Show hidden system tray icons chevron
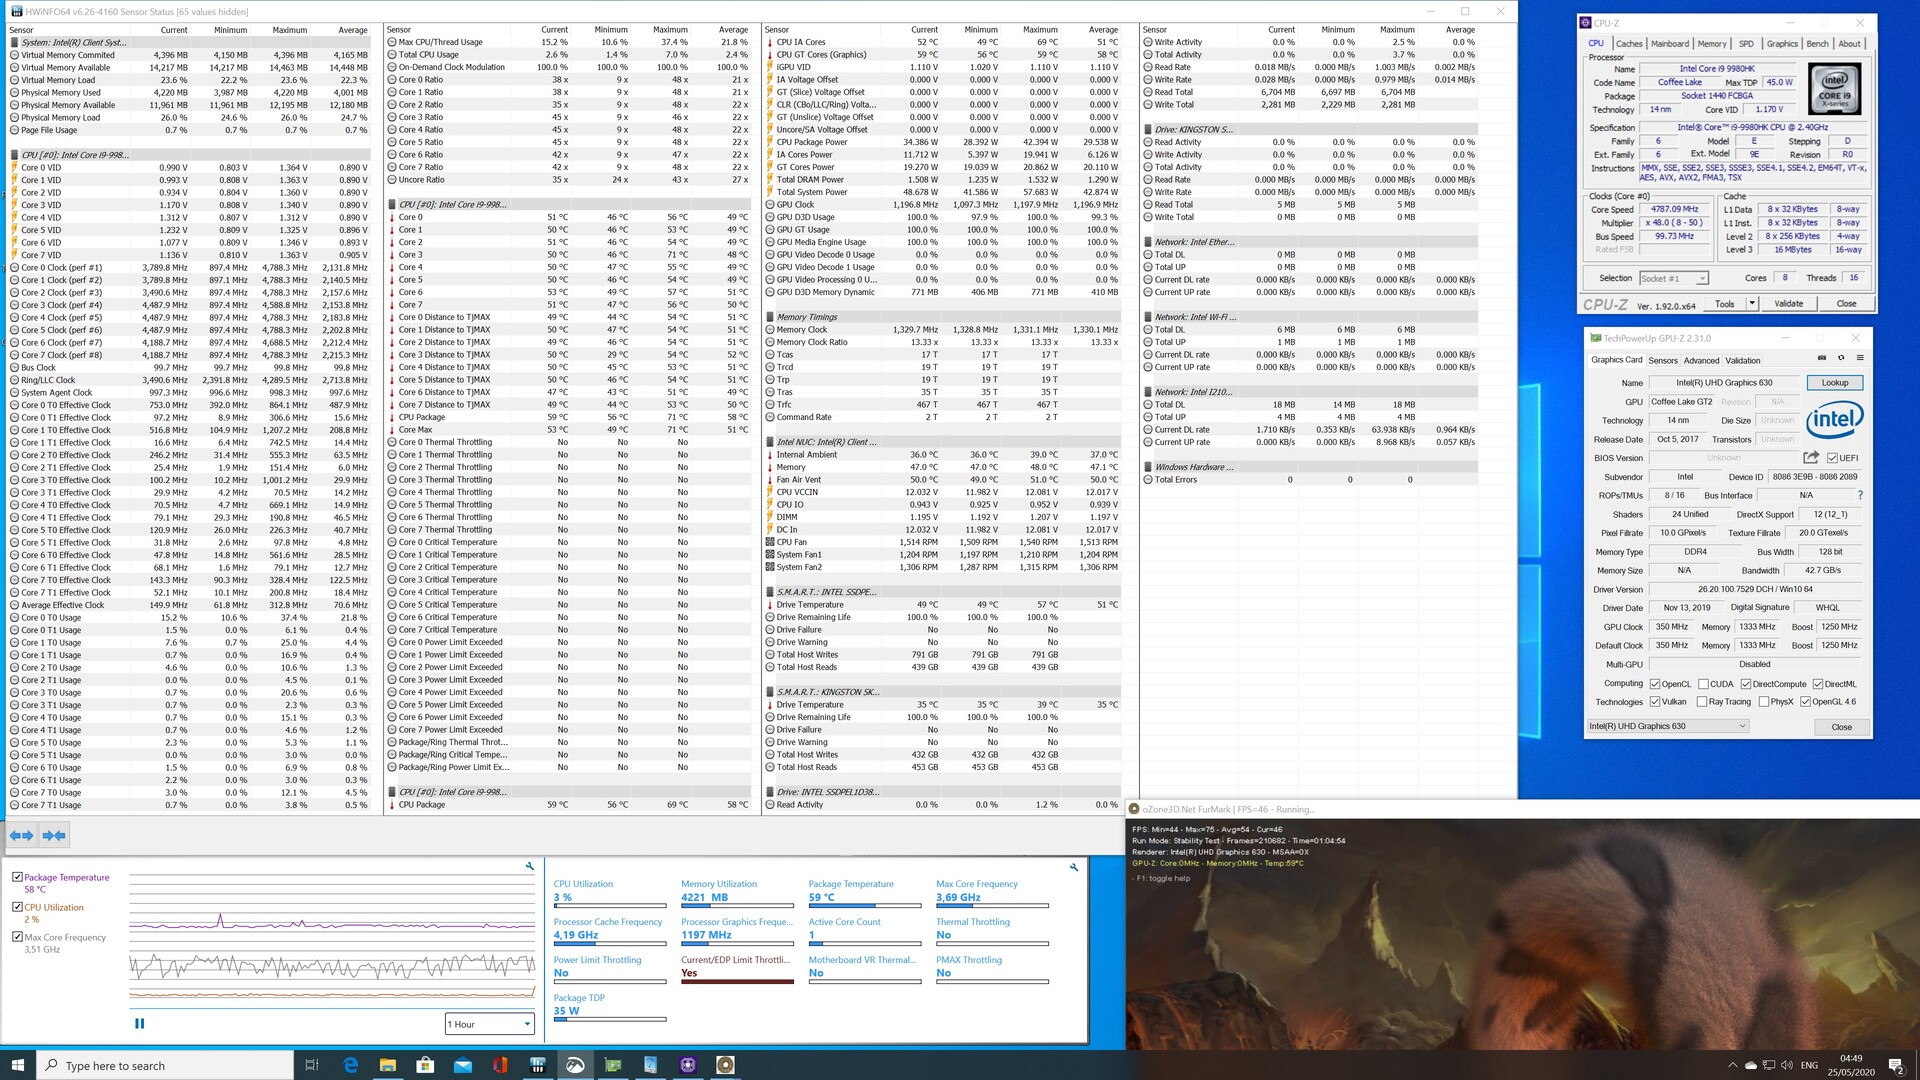 (1734, 1065)
